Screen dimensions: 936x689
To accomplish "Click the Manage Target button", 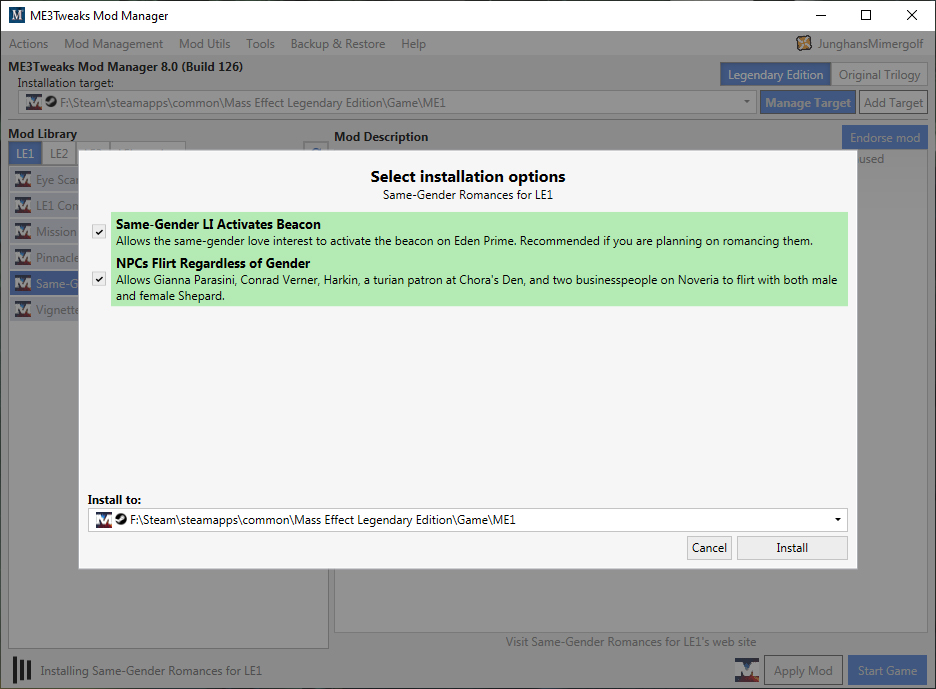I will coord(808,103).
